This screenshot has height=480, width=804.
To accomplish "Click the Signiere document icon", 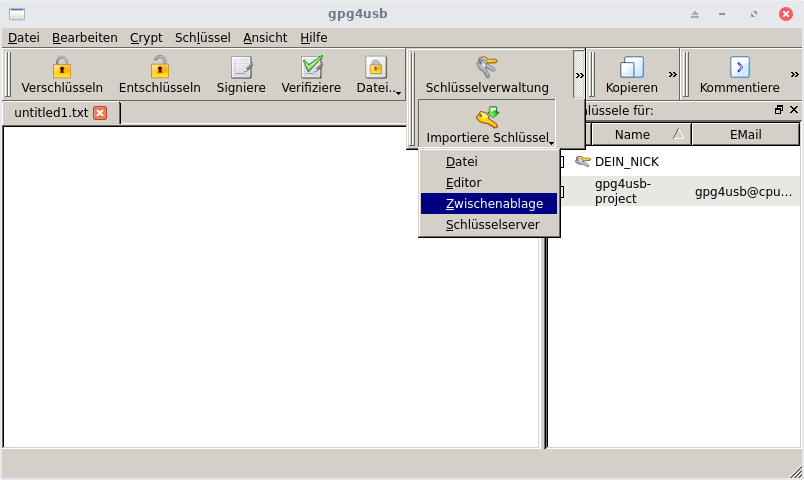I will pyautogui.click(x=242, y=67).
